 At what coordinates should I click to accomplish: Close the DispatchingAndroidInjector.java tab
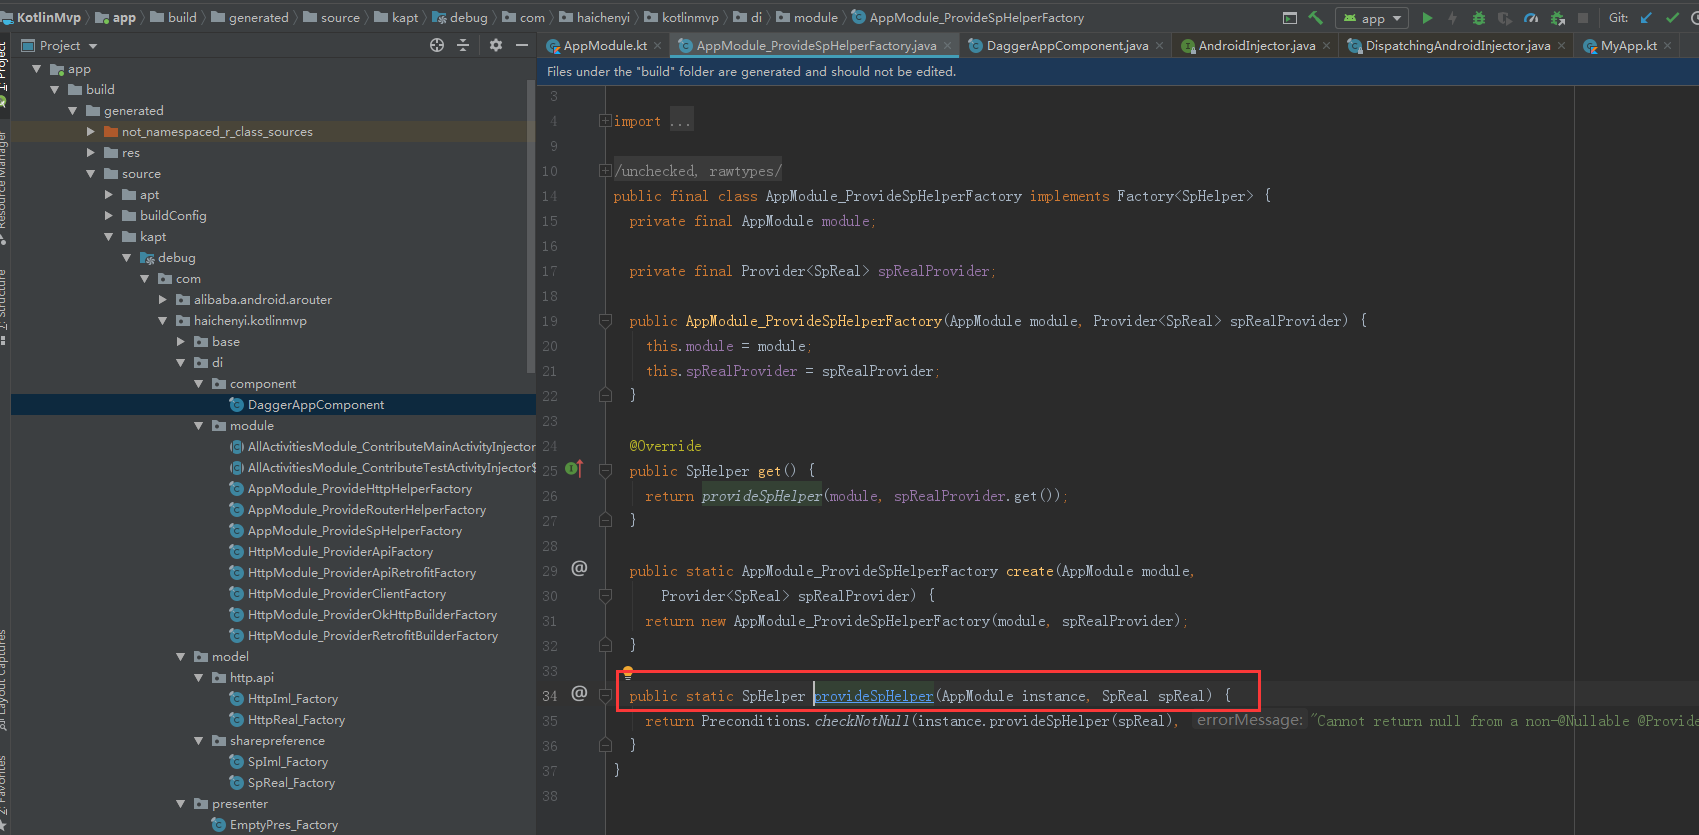[1562, 46]
